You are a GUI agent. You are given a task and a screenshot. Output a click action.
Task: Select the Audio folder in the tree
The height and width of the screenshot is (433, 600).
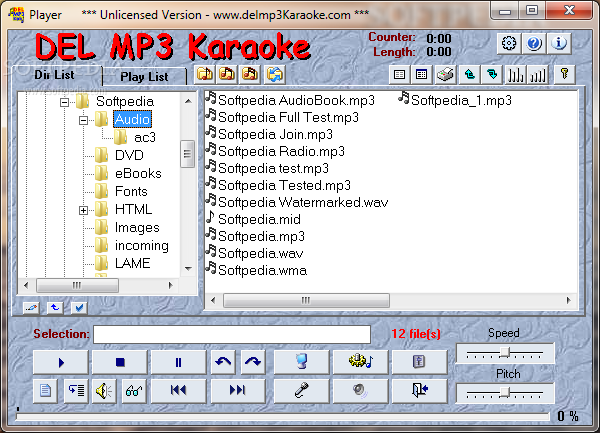click(x=132, y=119)
